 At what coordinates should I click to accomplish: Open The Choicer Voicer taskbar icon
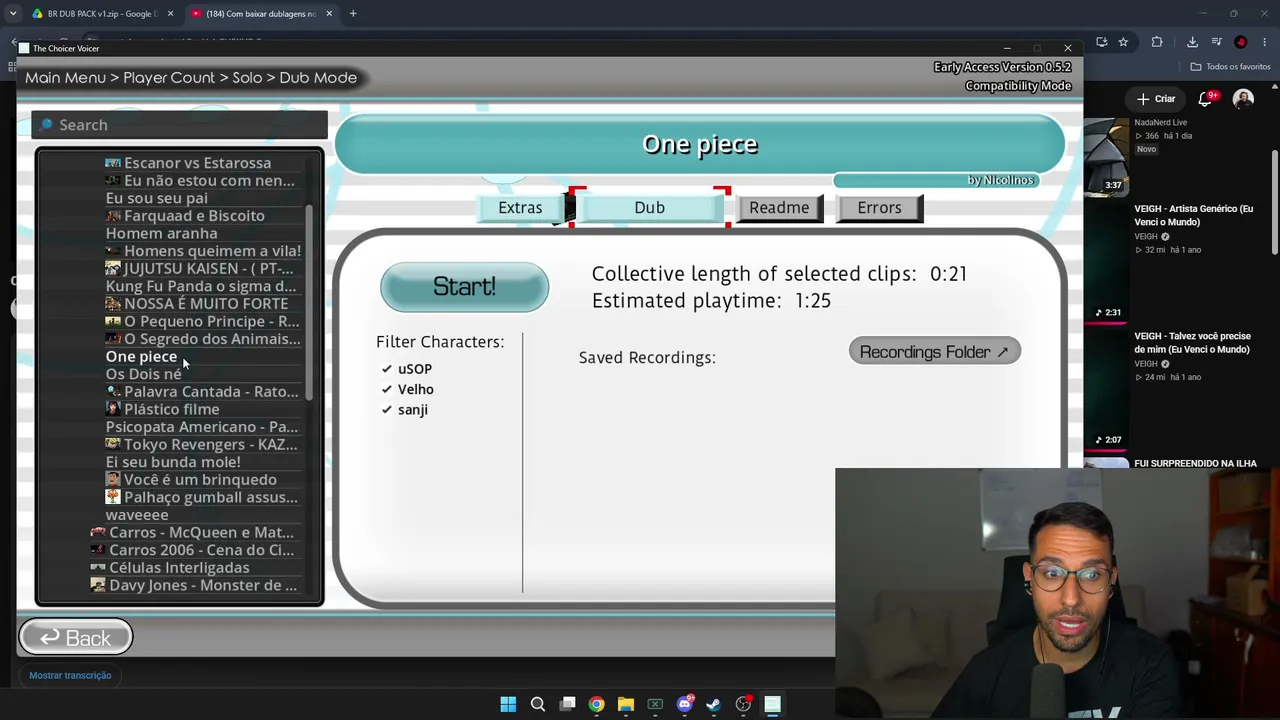pos(772,704)
